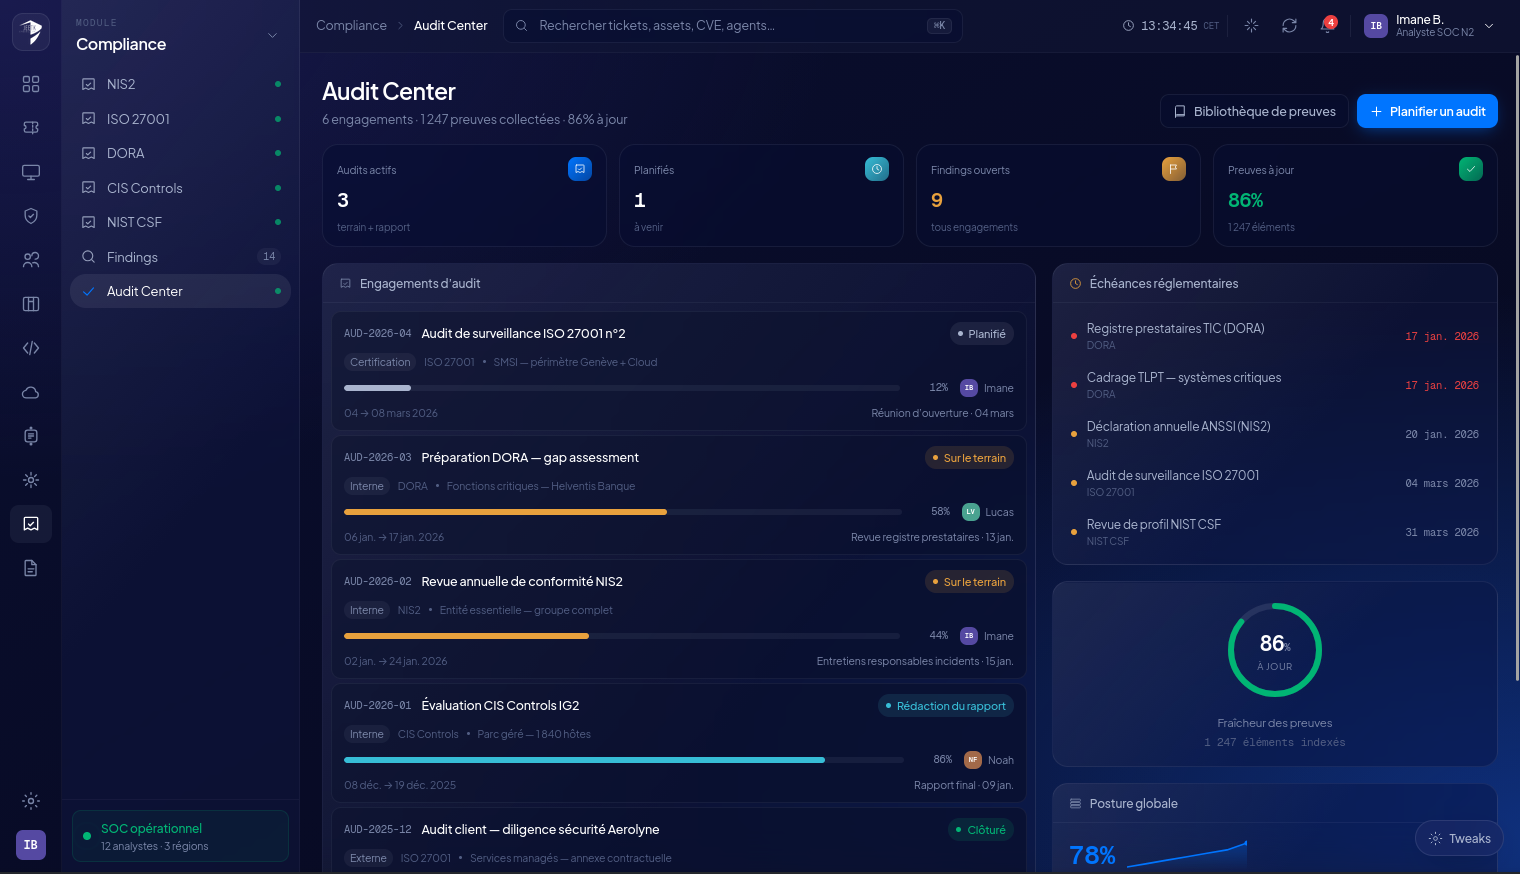
Task: Click the Compliance breadcrumb link
Action: (351, 26)
